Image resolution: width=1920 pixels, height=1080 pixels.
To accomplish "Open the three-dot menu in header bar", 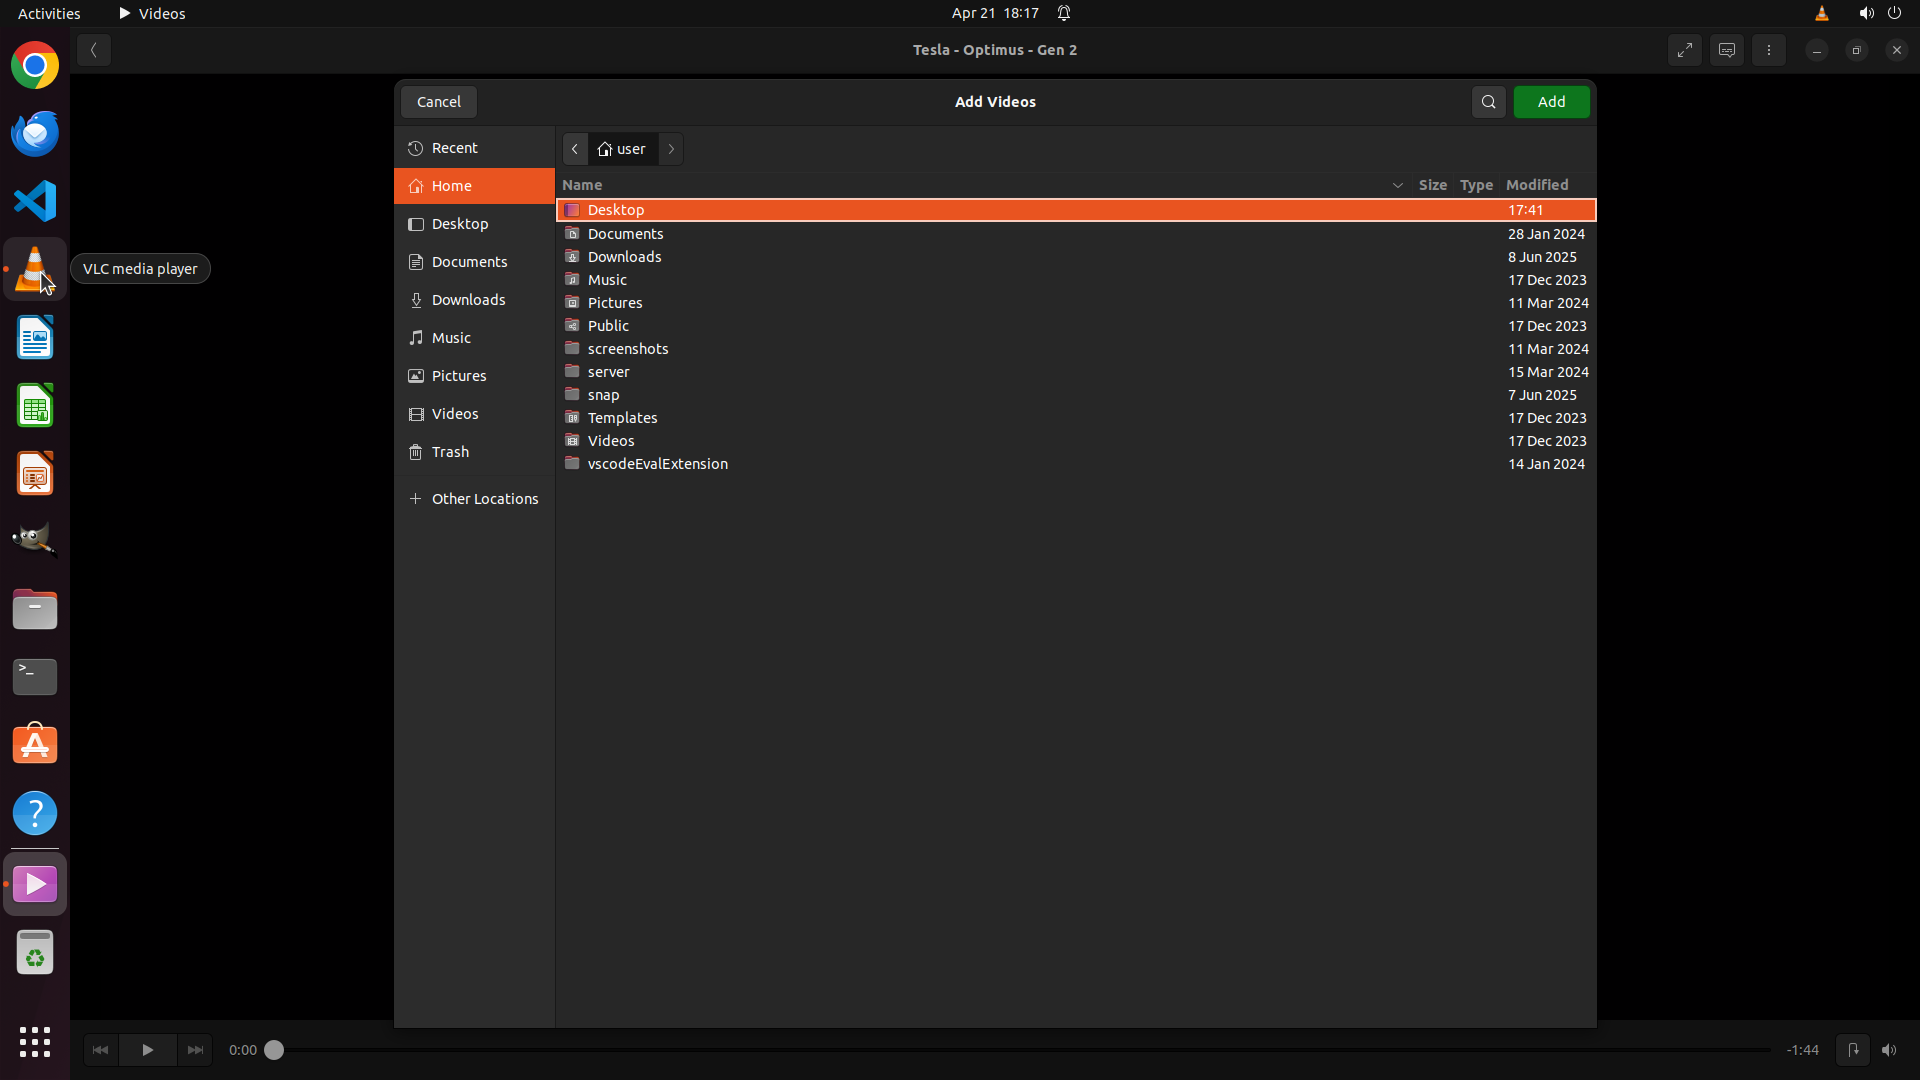I will pos(1769,50).
